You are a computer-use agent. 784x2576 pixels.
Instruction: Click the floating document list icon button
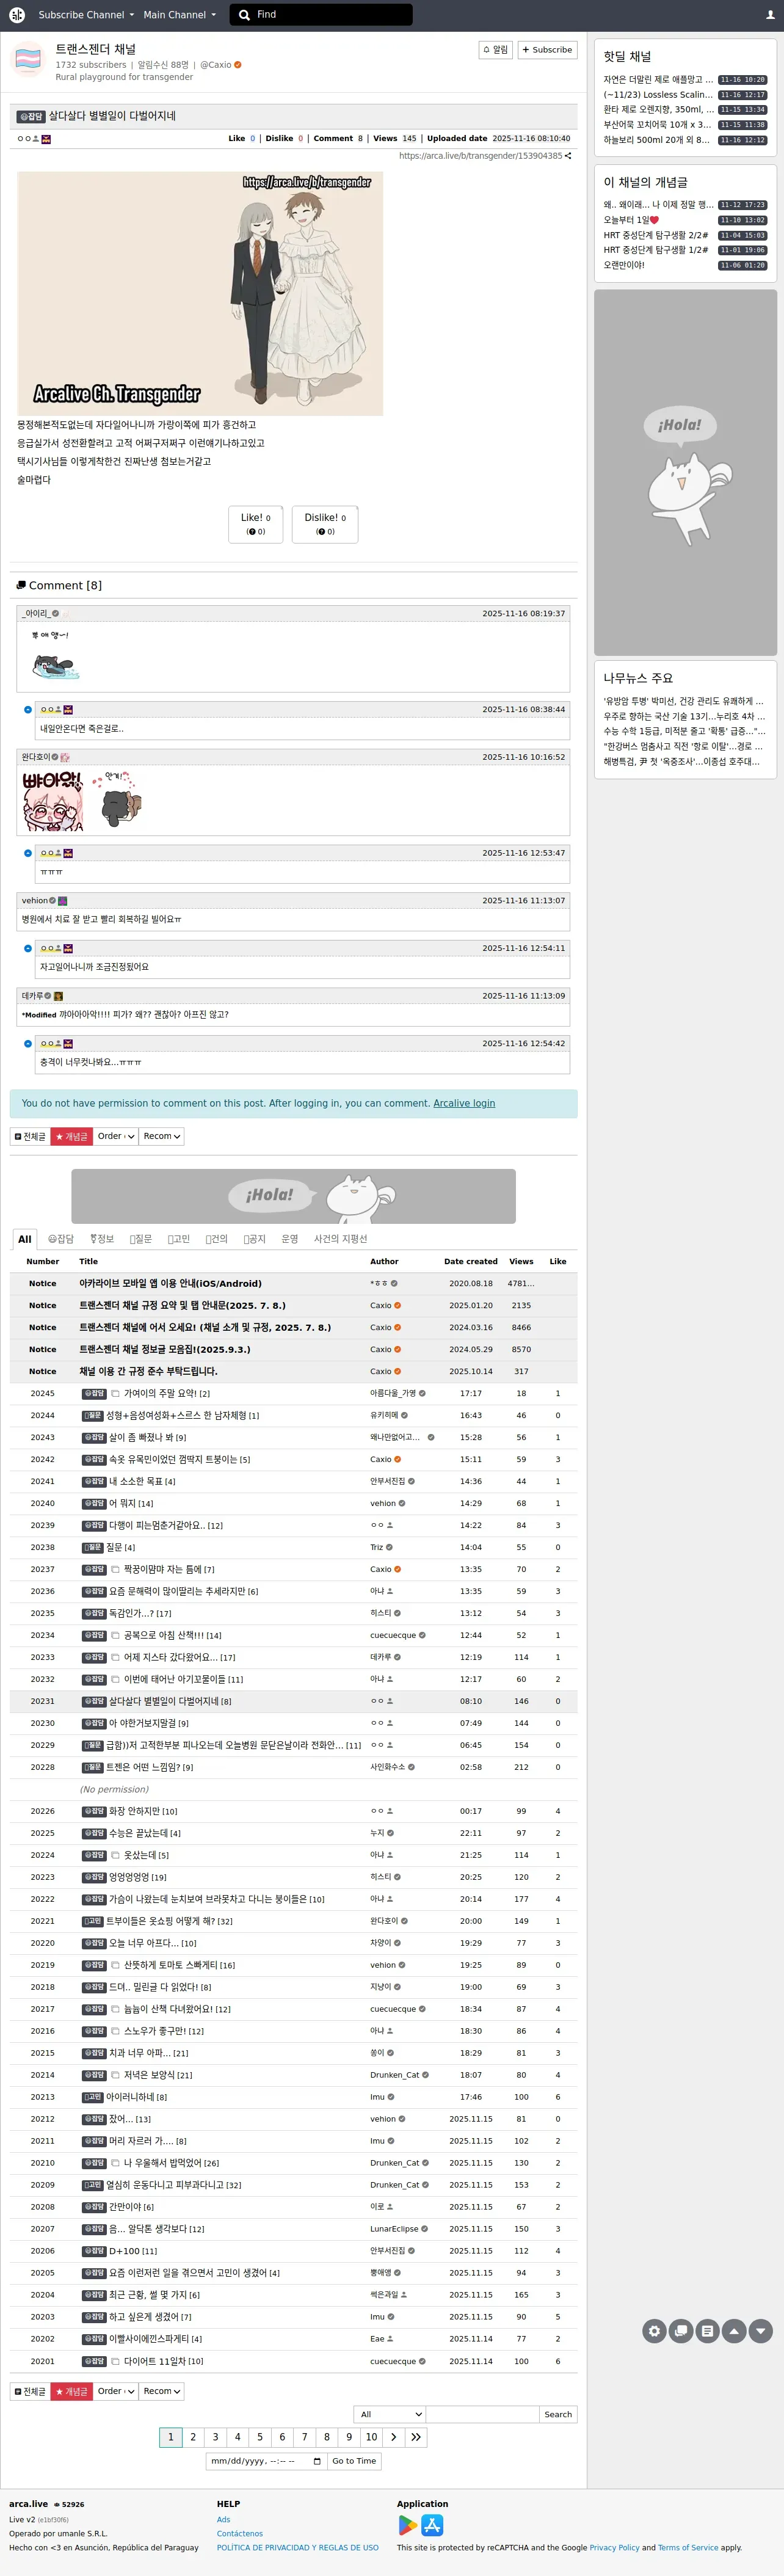(707, 2330)
